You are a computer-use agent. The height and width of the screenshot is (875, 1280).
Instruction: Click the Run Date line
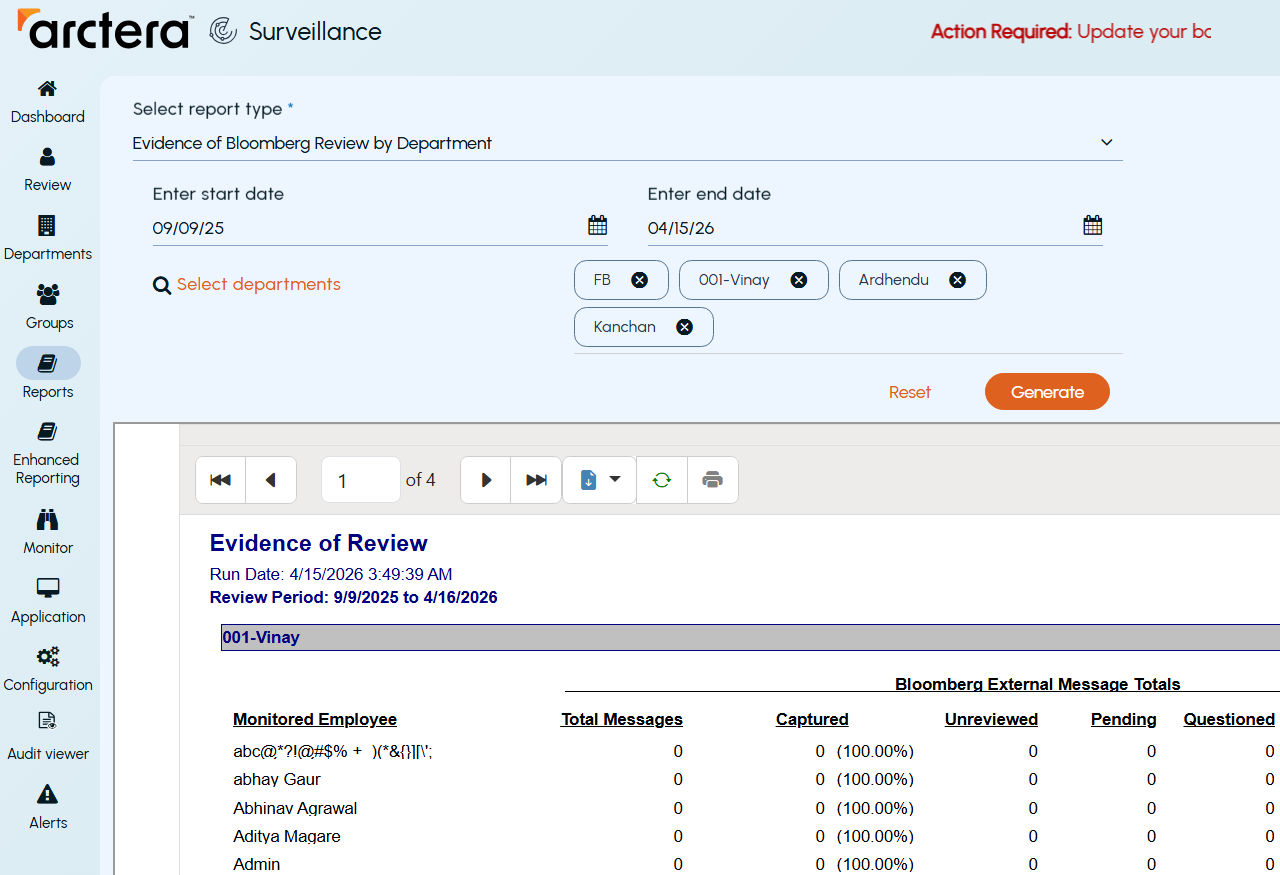tap(331, 574)
